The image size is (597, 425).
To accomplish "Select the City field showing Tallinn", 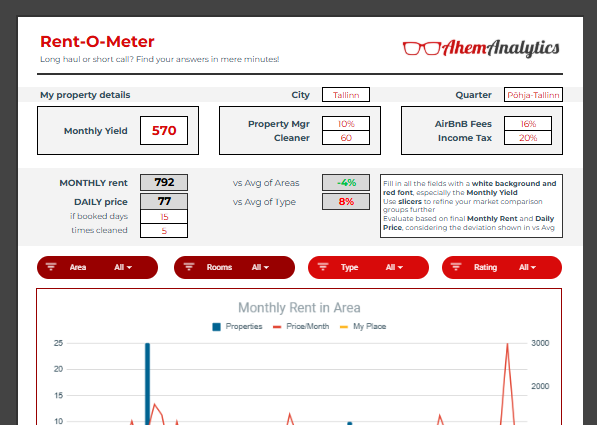I will point(346,95).
